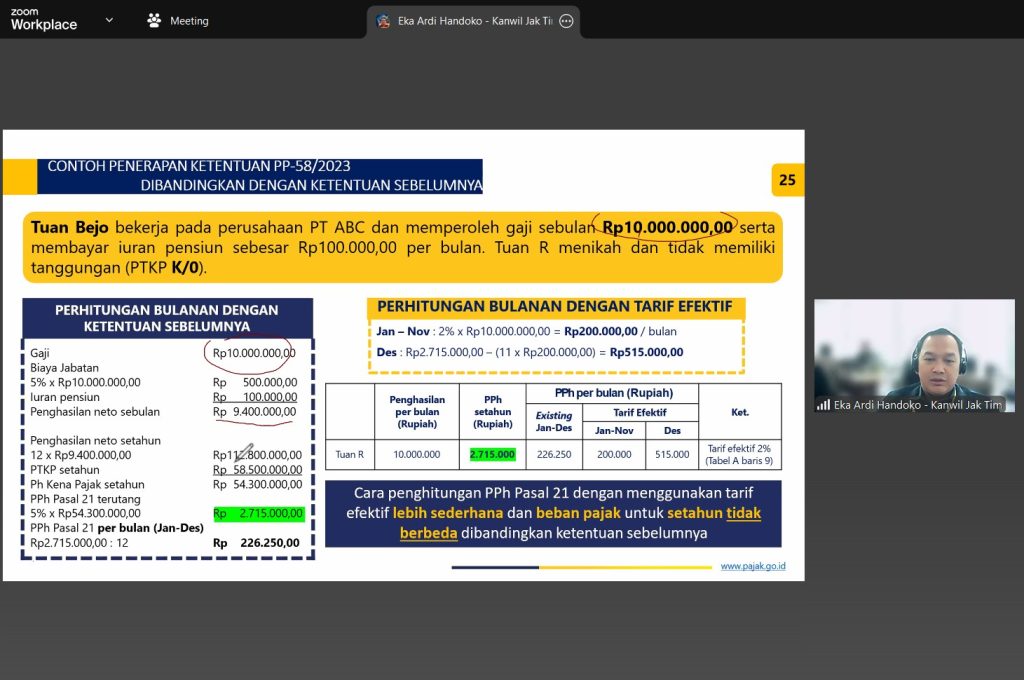Open the three-dot more options on the tab
Screen dimensions: 1024x680
coord(566,21)
